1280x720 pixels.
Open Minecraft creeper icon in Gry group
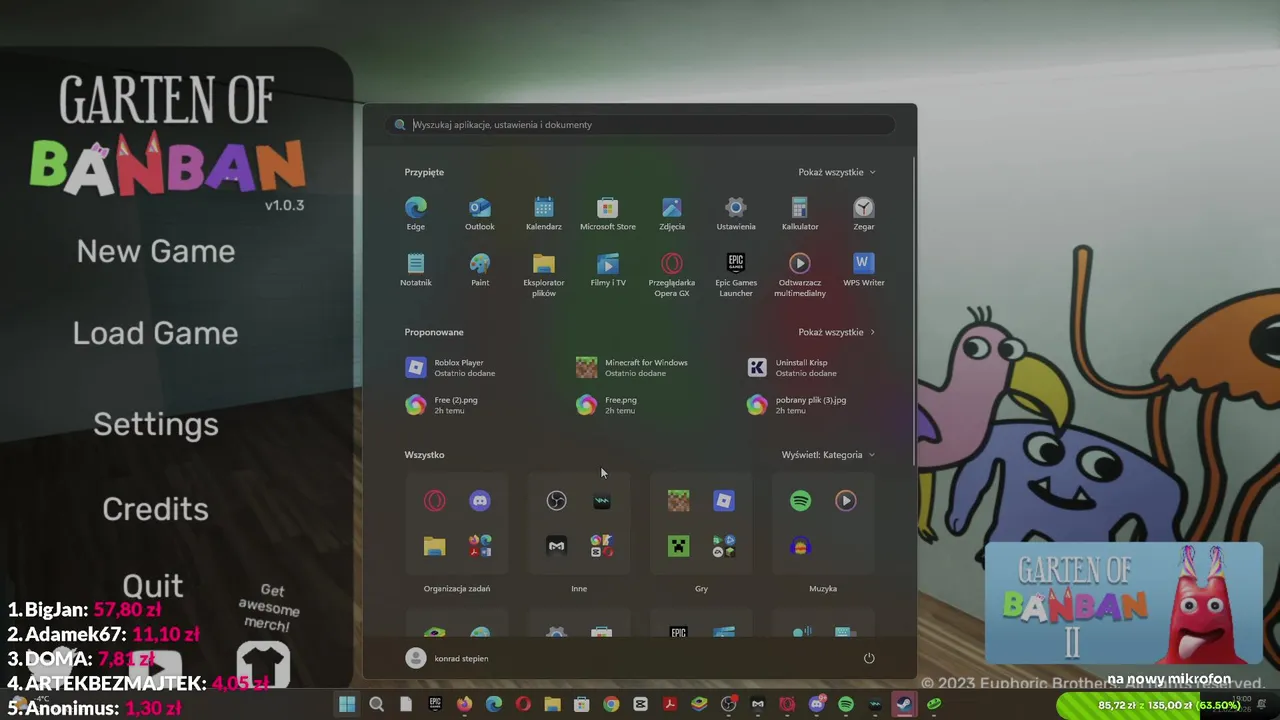tap(679, 546)
